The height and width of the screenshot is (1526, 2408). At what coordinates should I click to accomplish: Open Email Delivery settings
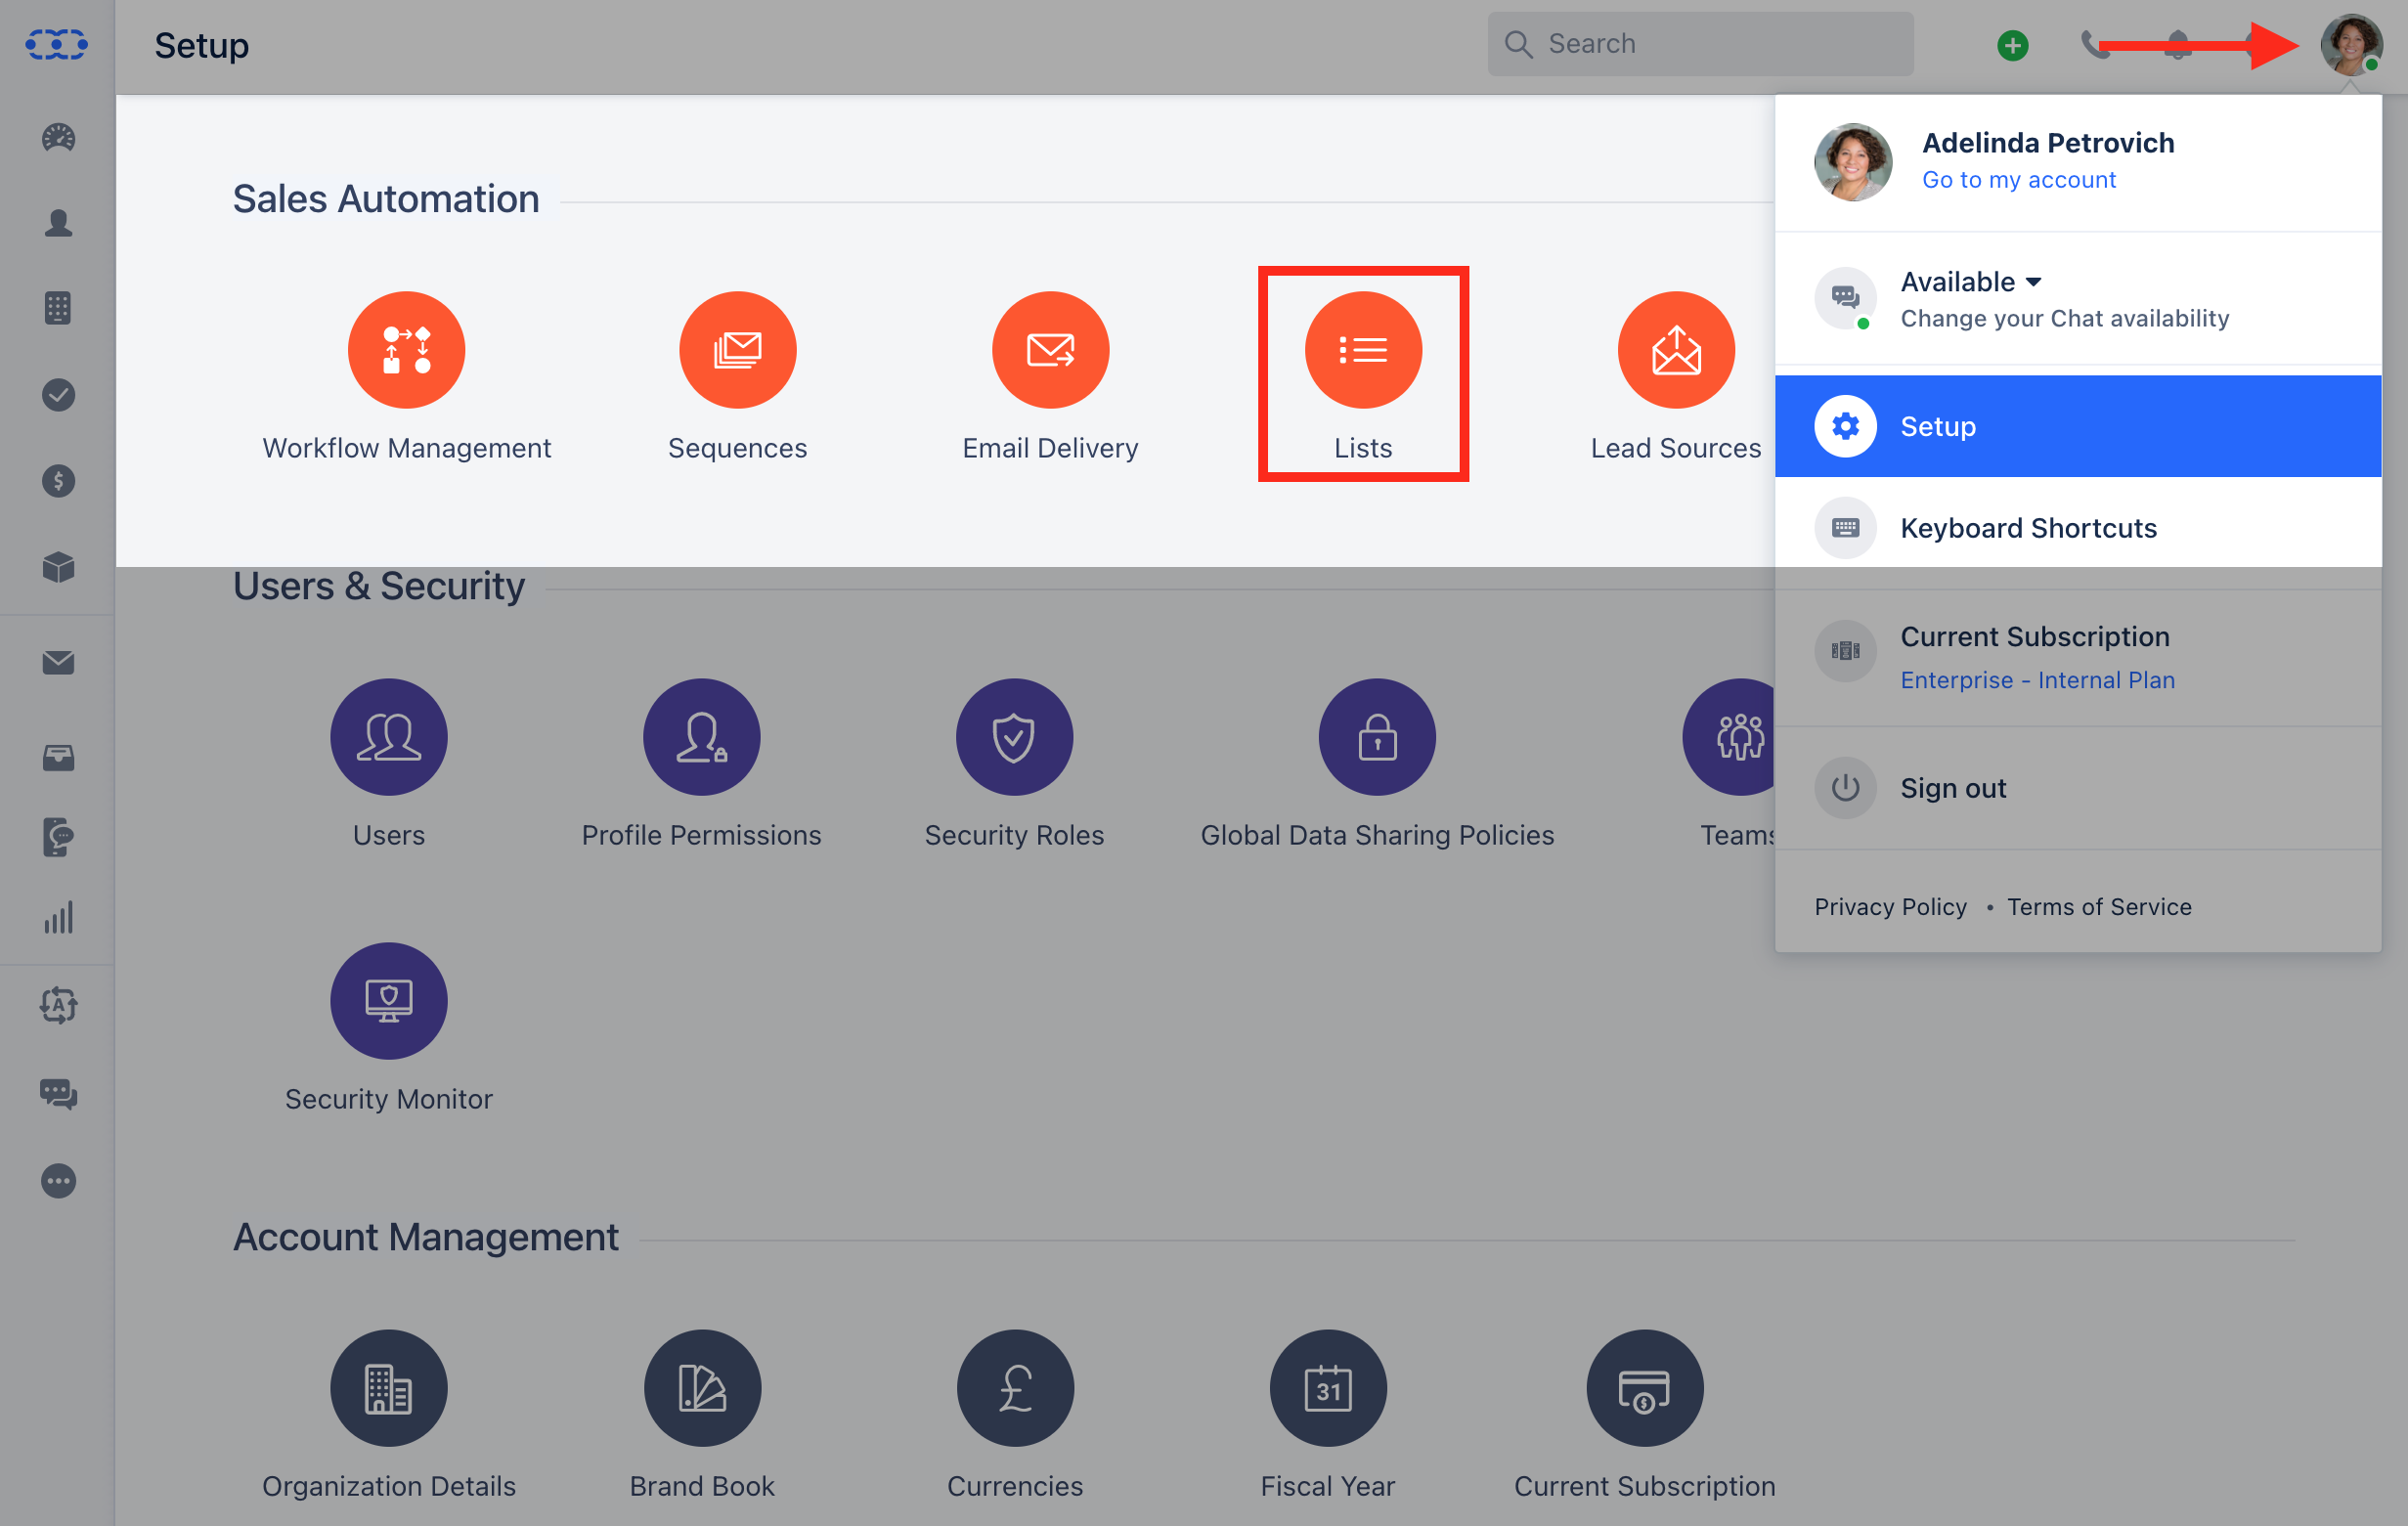(x=1050, y=350)
